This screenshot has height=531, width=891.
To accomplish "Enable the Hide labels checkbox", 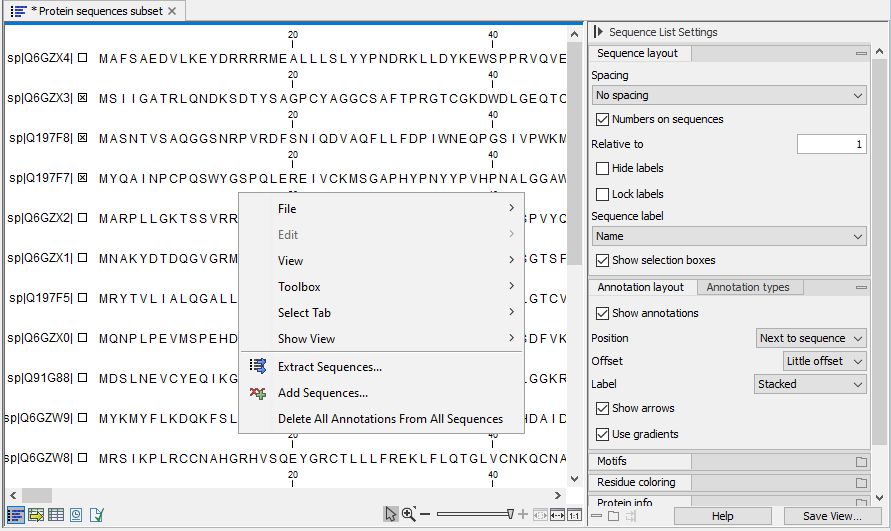I will point(602,168).
